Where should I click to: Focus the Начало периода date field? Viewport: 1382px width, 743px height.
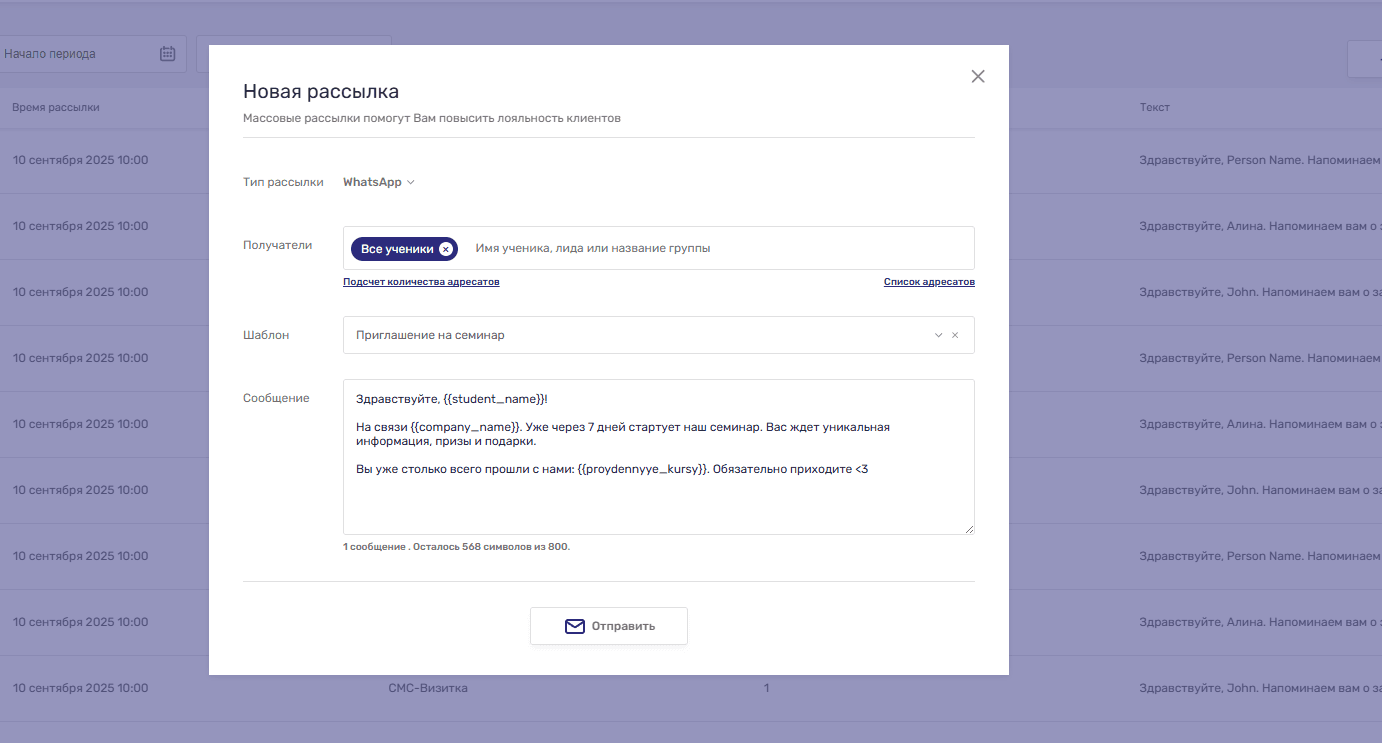tap(75, 54)
